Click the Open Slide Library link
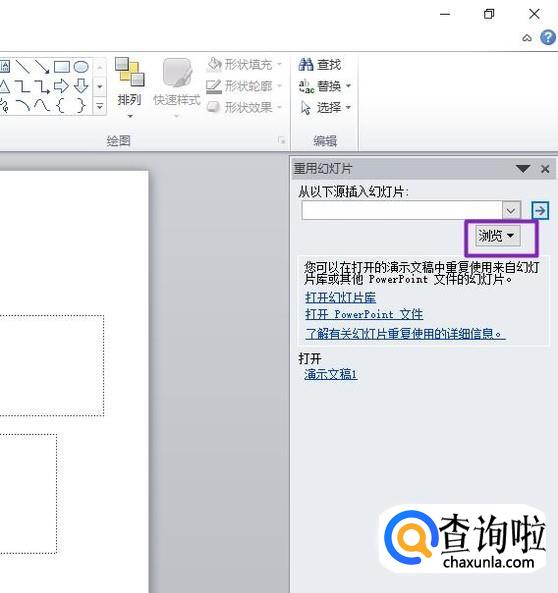The image size is (558, 593). [340, 298]
